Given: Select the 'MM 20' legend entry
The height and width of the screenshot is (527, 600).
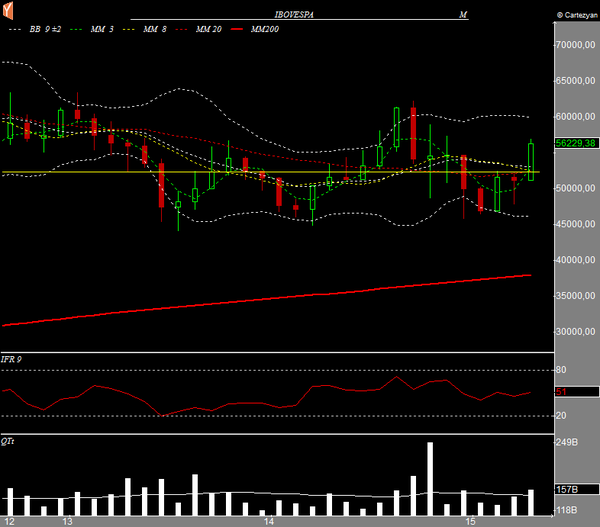Looking at the screenshot, I should (209, 29).
